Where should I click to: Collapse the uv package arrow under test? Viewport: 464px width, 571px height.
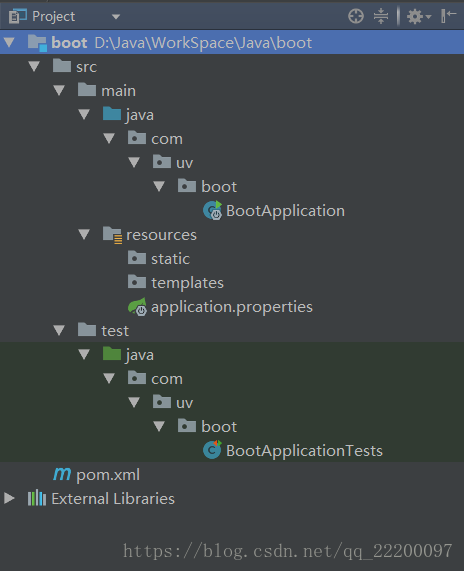[x=134, y=403]
